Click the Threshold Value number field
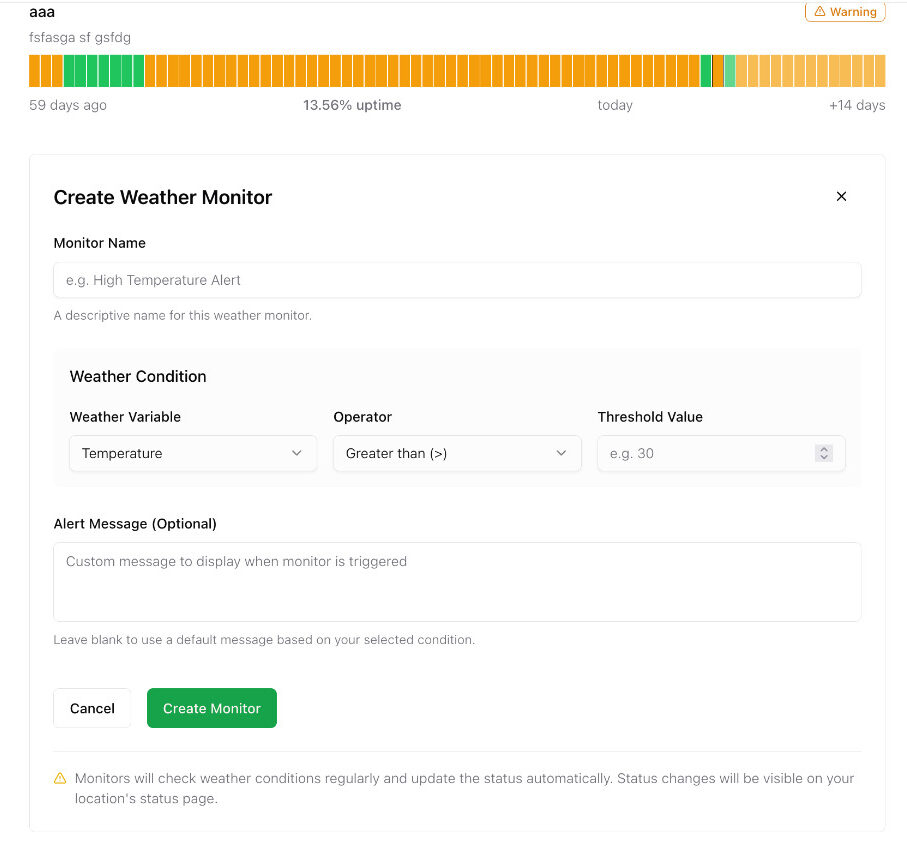Image resolution: width=907 pixels, height=848 pixels. [x=721, y=454]
